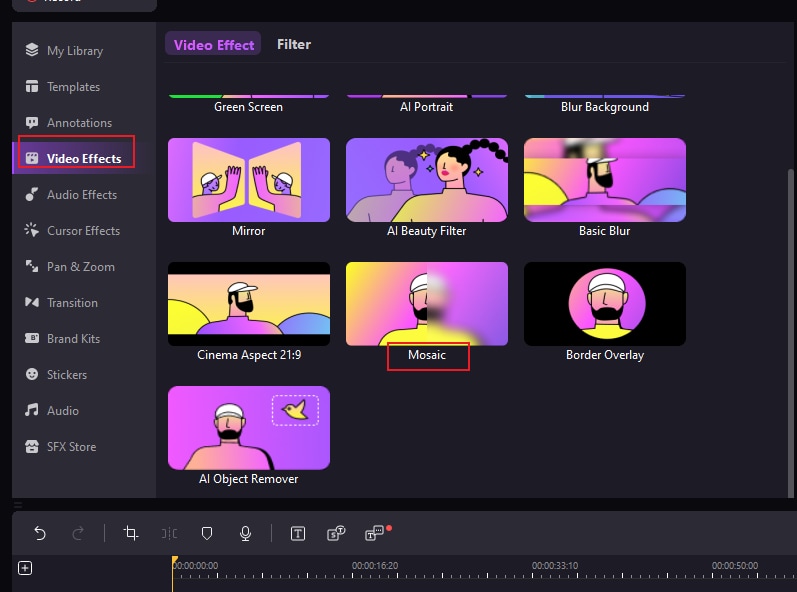
Task: Switch to the Video Effect tab
Action: [213, 45]
